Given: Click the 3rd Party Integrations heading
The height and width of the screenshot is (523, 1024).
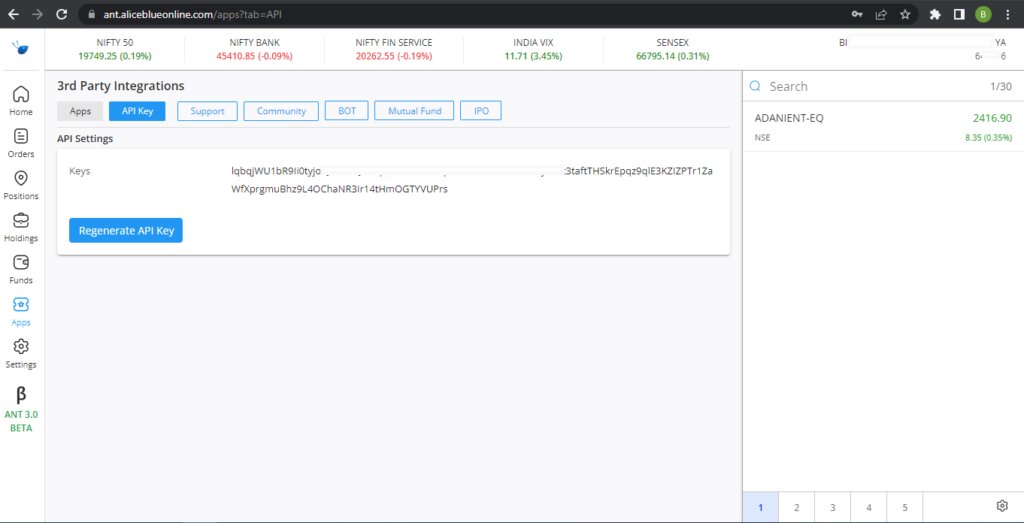Looking at the screenshot, I should (x=121, y=86).
